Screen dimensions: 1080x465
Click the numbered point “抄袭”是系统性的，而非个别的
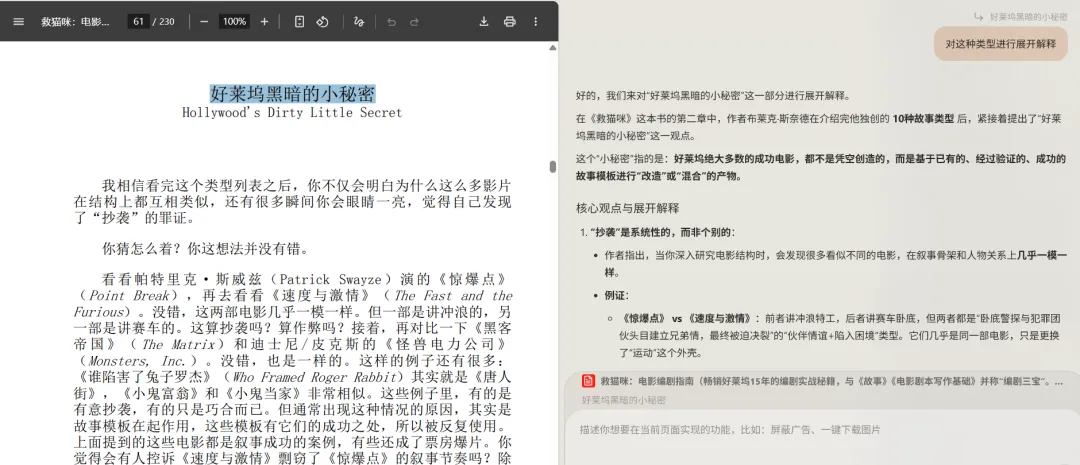click(x=661, y=232)
